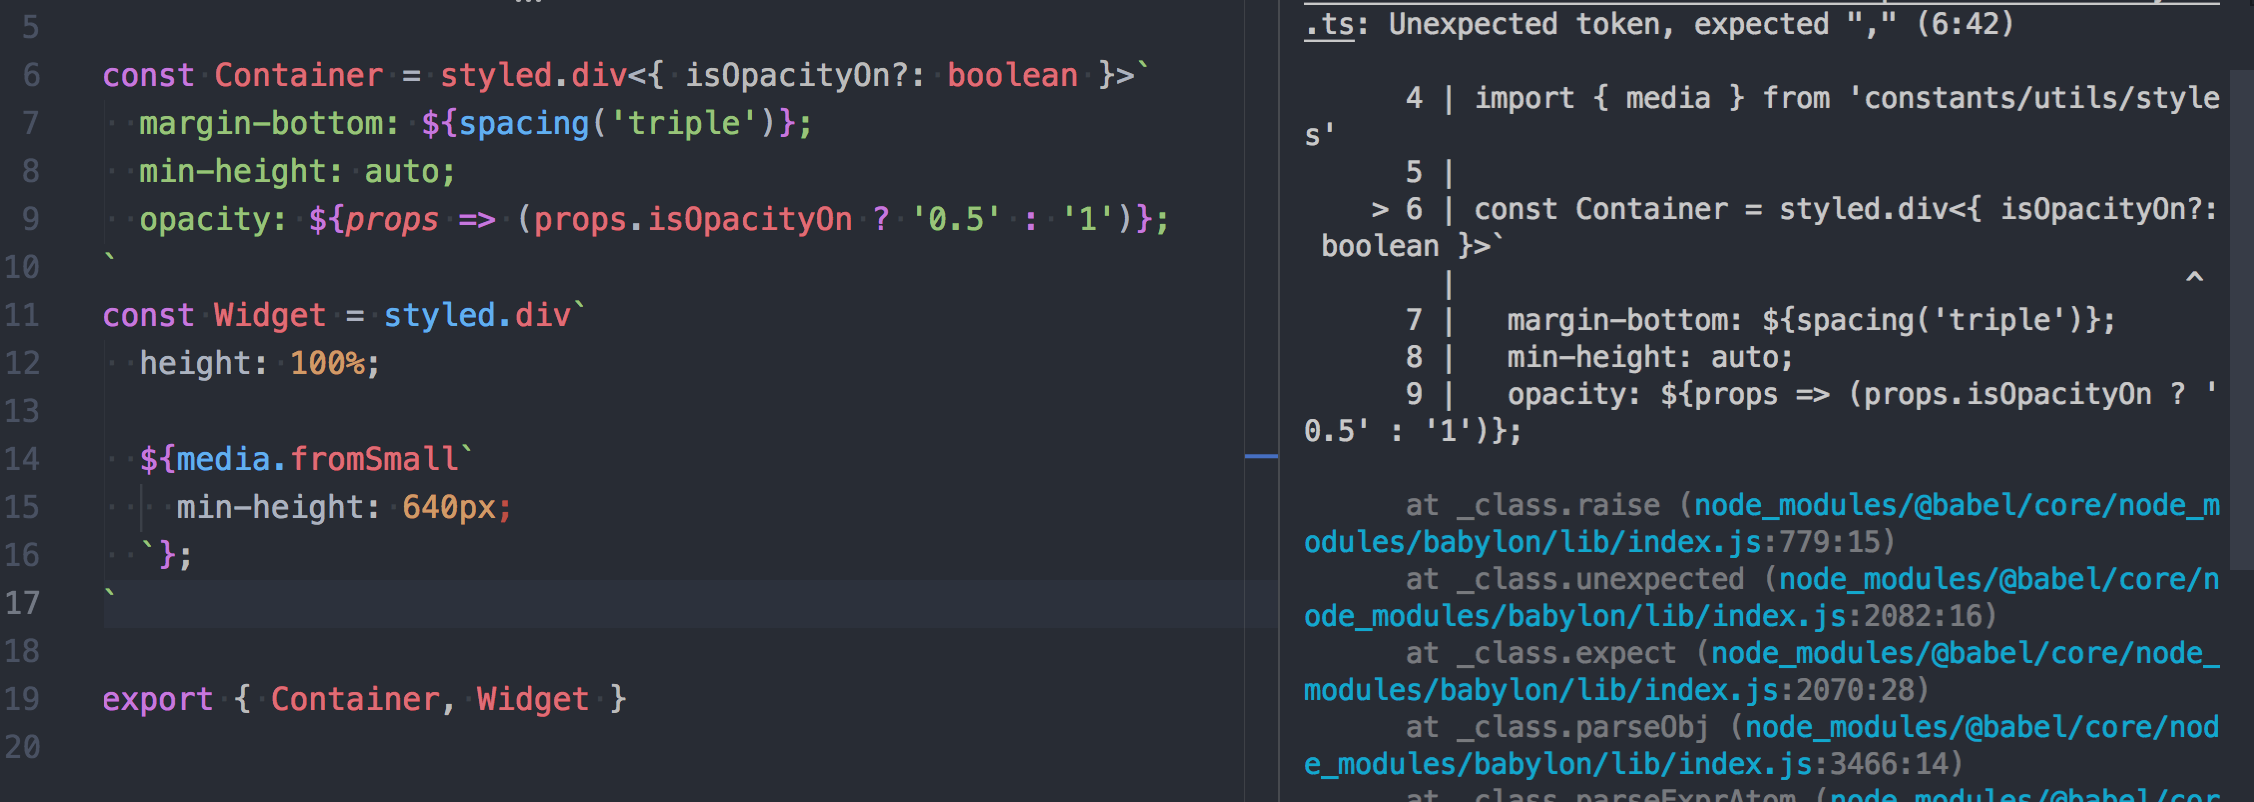
Task: Click 'at _class.expect' in the stack trace
Action: pyautogui.click(x=1541, y=653)
